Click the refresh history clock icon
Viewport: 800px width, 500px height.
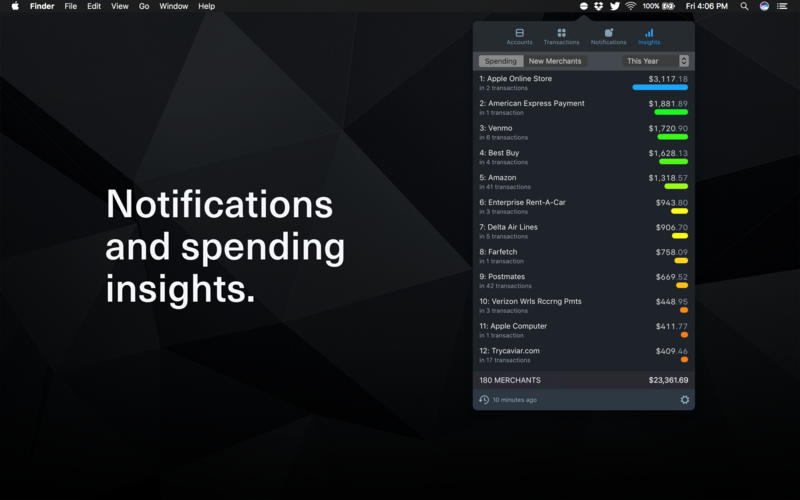tap(484, 400)
